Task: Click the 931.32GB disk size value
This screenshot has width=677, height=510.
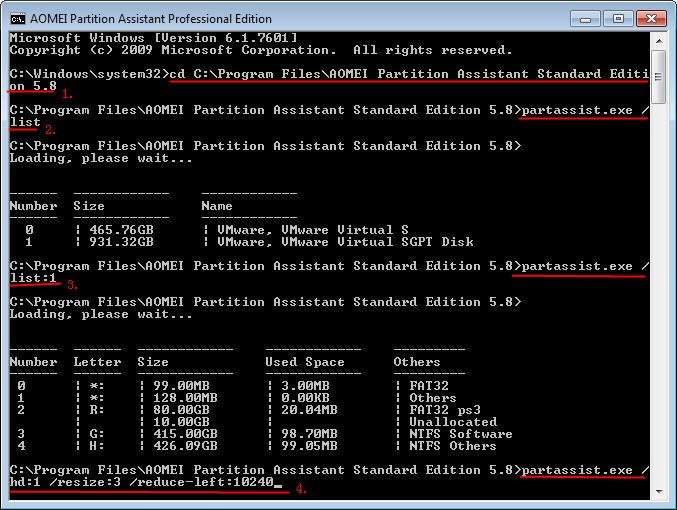Action: [x=121, y=242]
